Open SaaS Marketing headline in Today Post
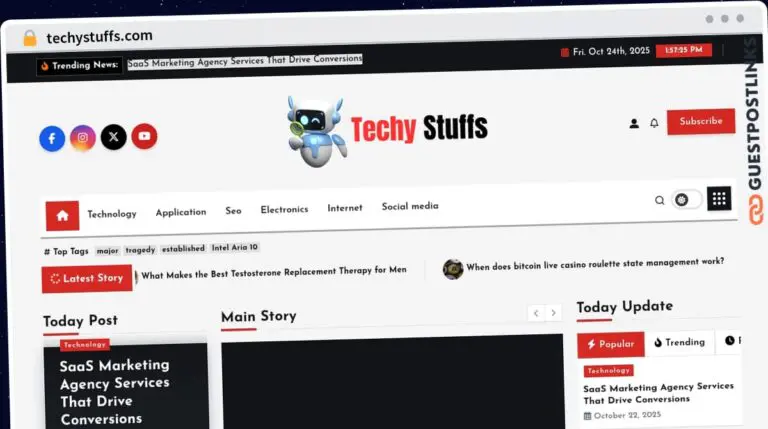 [x=115, y=392]
